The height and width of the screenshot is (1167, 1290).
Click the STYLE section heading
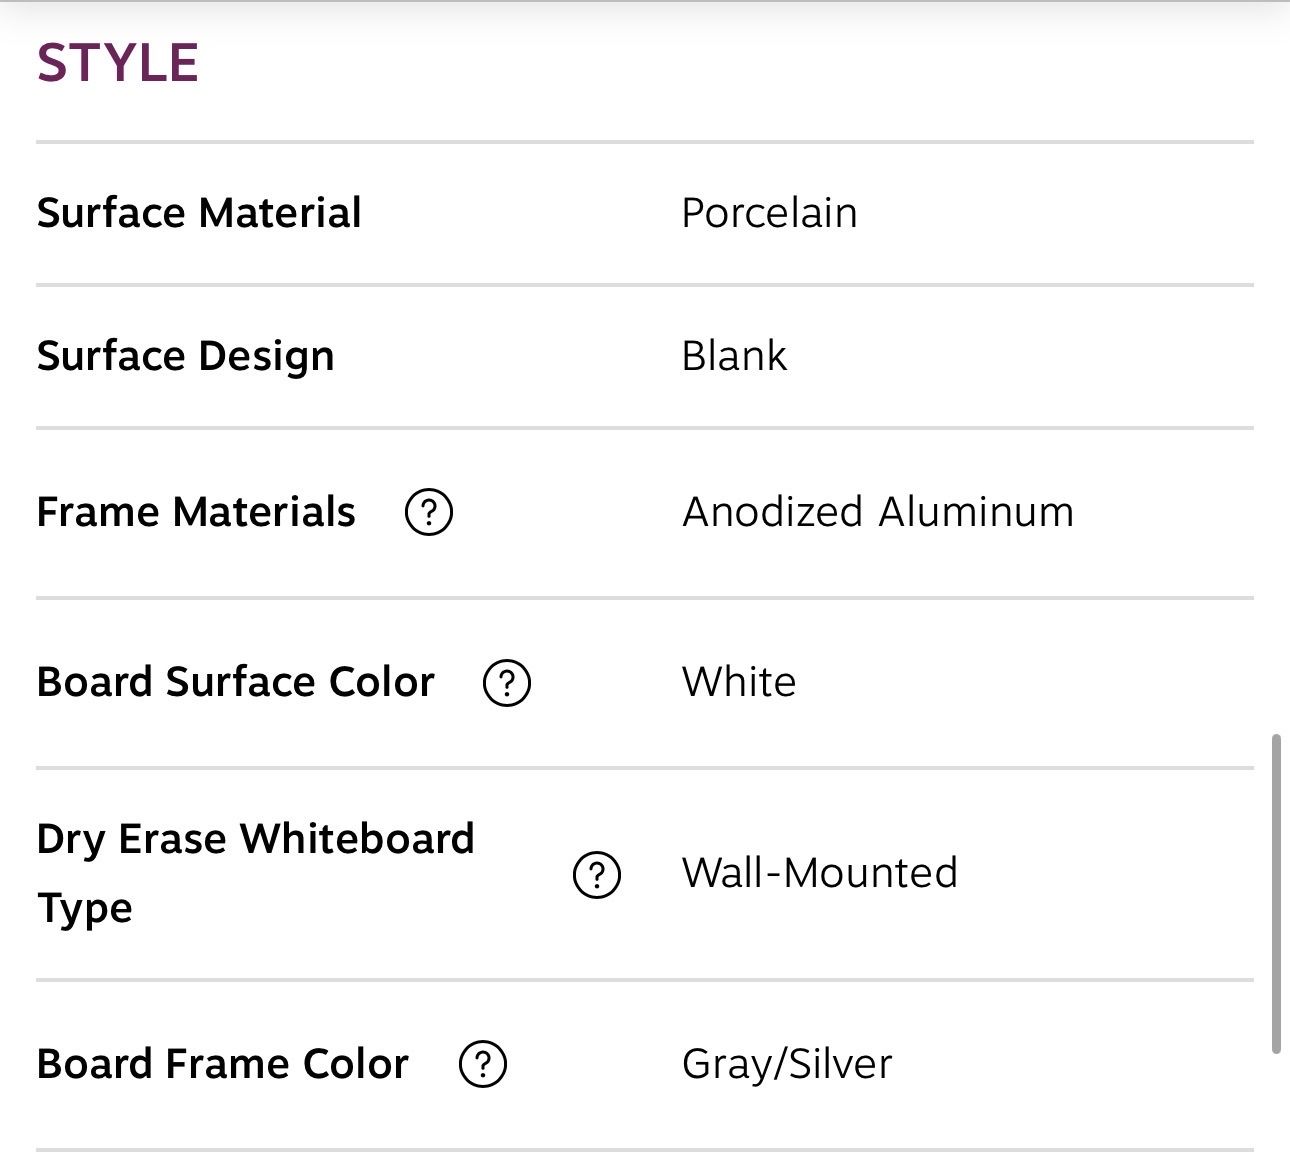118,63
